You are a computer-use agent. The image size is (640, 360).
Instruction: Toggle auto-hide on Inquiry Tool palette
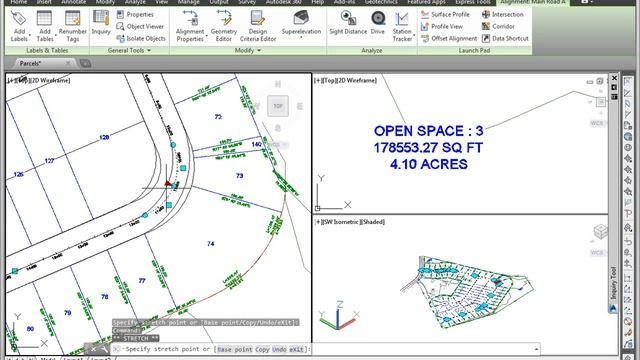(x=613, y=87)
